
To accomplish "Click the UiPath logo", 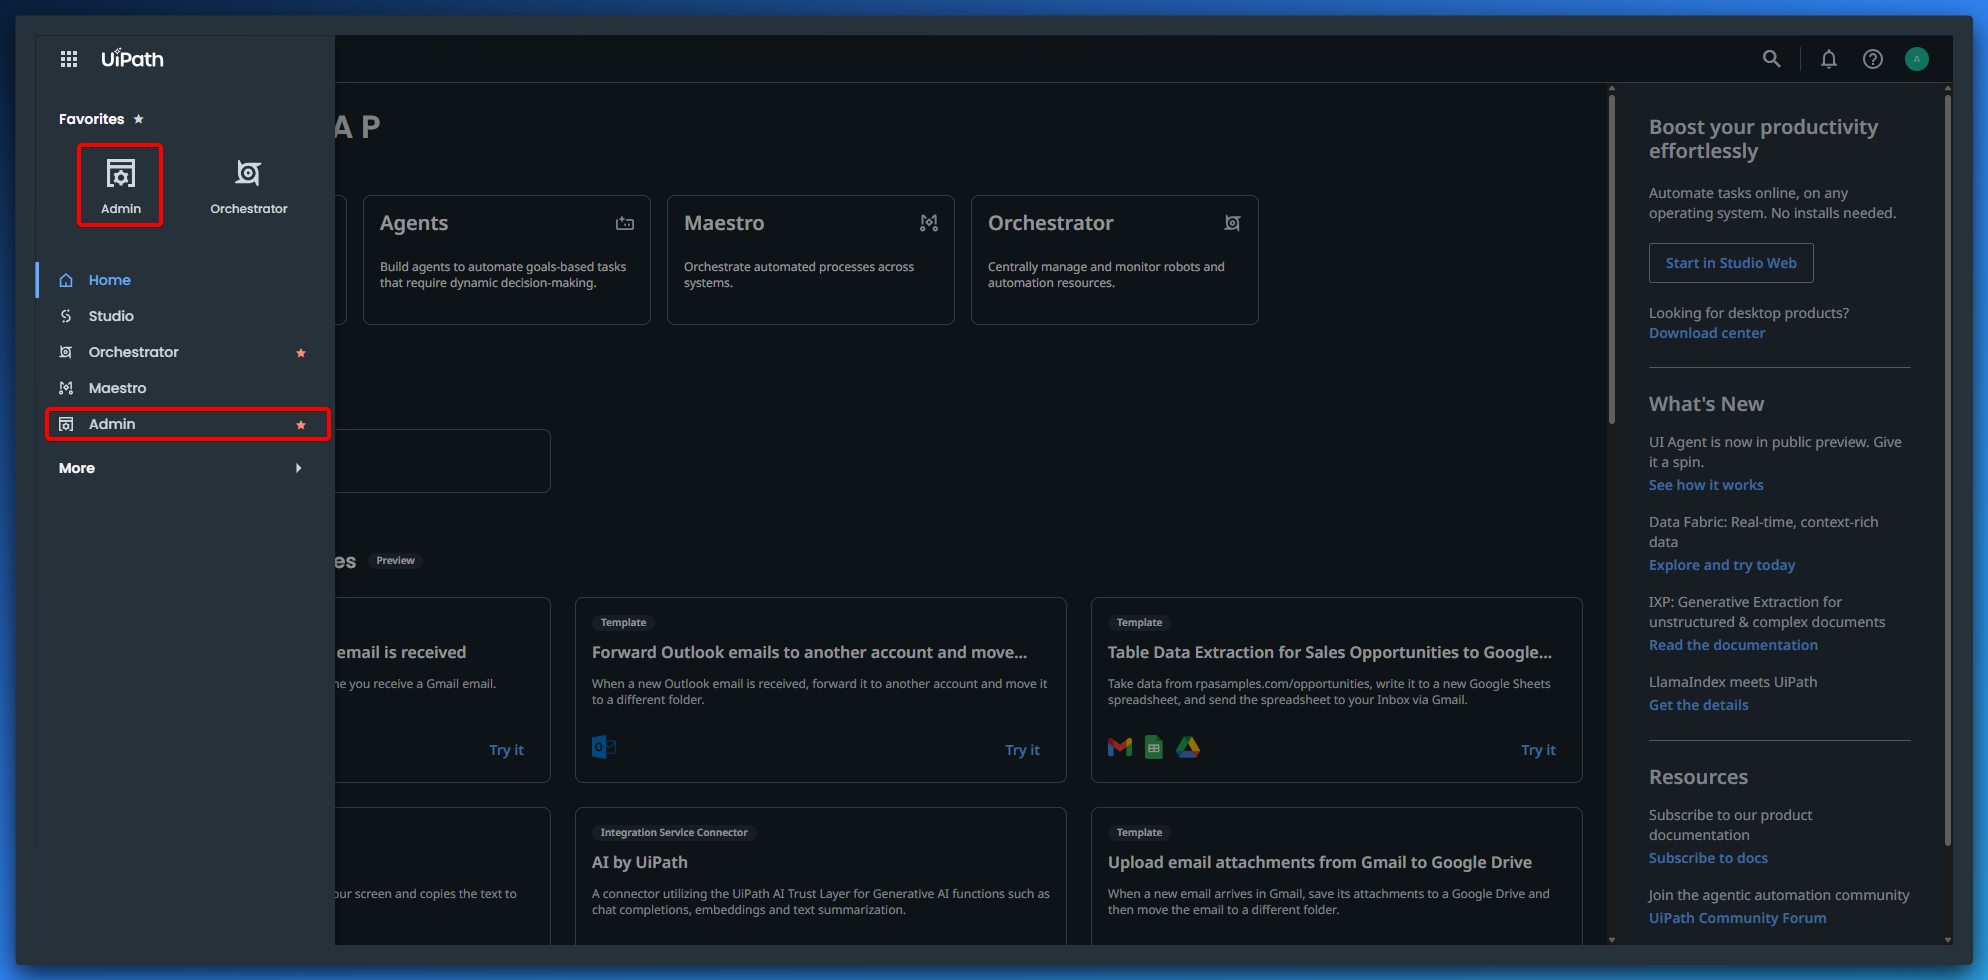I will pos(132,59).
